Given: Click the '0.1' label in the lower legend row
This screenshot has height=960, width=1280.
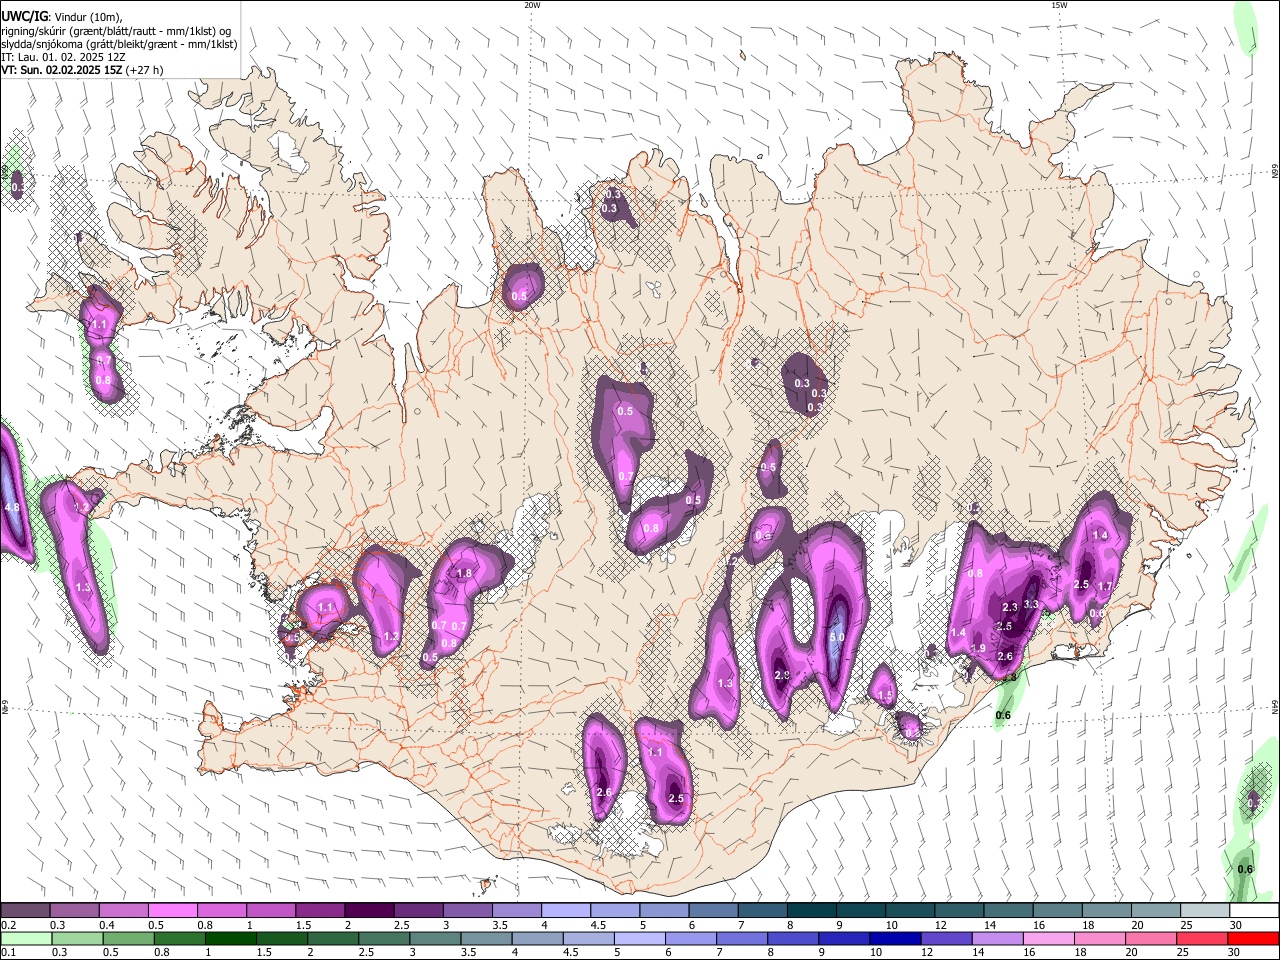Looking at the screenshot, I should [x=9, y=953].
